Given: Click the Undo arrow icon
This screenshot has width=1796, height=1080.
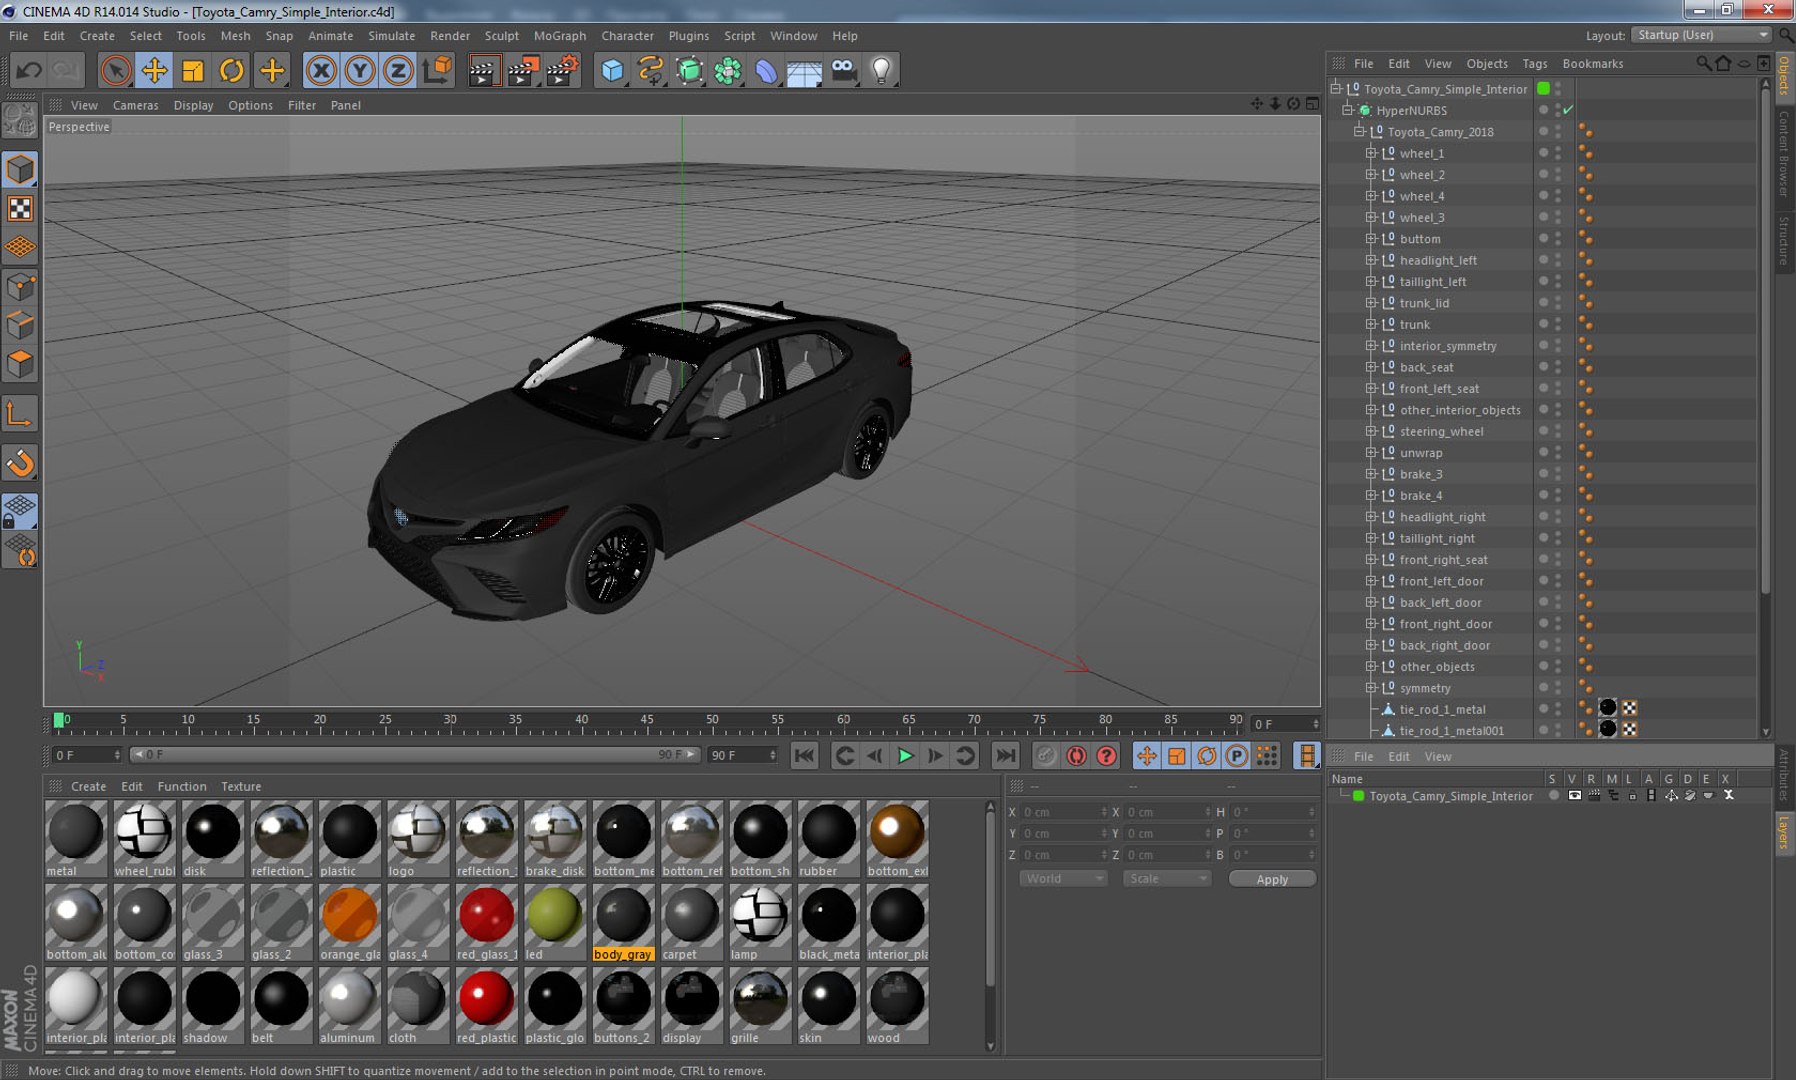Looking at the screenshot, I should point(29,70).
